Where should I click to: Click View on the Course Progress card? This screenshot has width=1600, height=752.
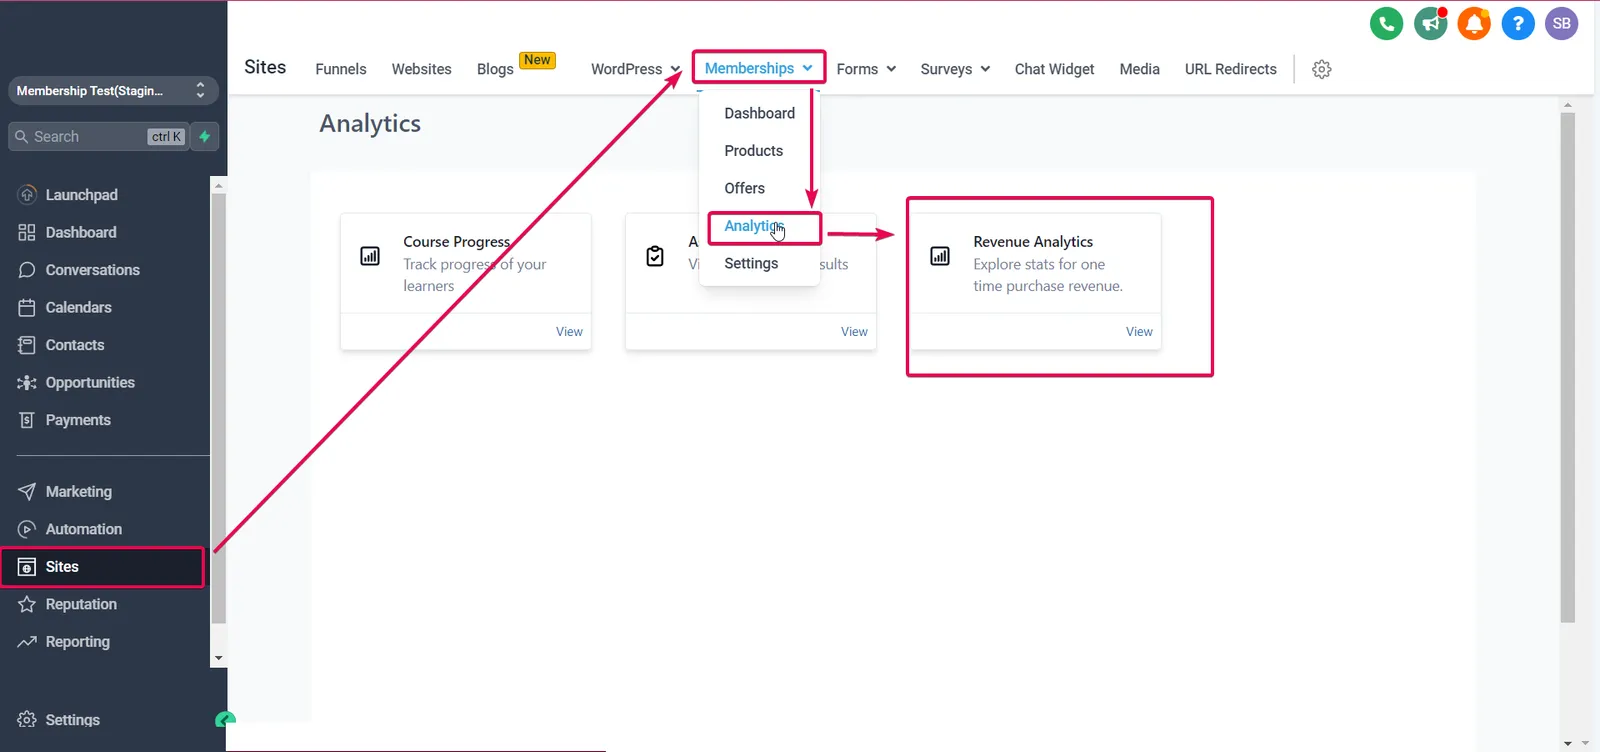click(569, 332)
